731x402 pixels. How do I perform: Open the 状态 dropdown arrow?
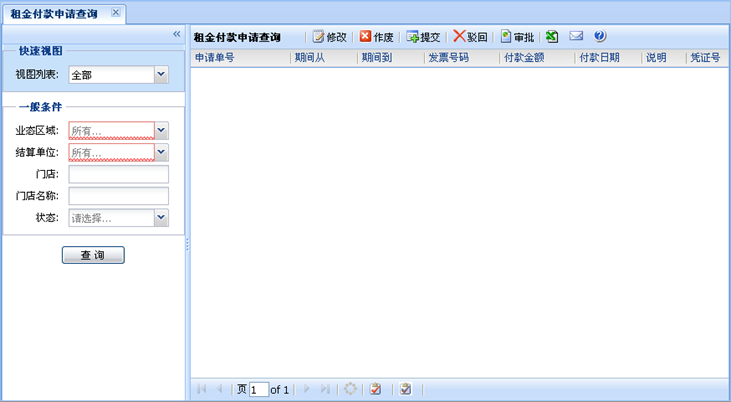(161, 218)
